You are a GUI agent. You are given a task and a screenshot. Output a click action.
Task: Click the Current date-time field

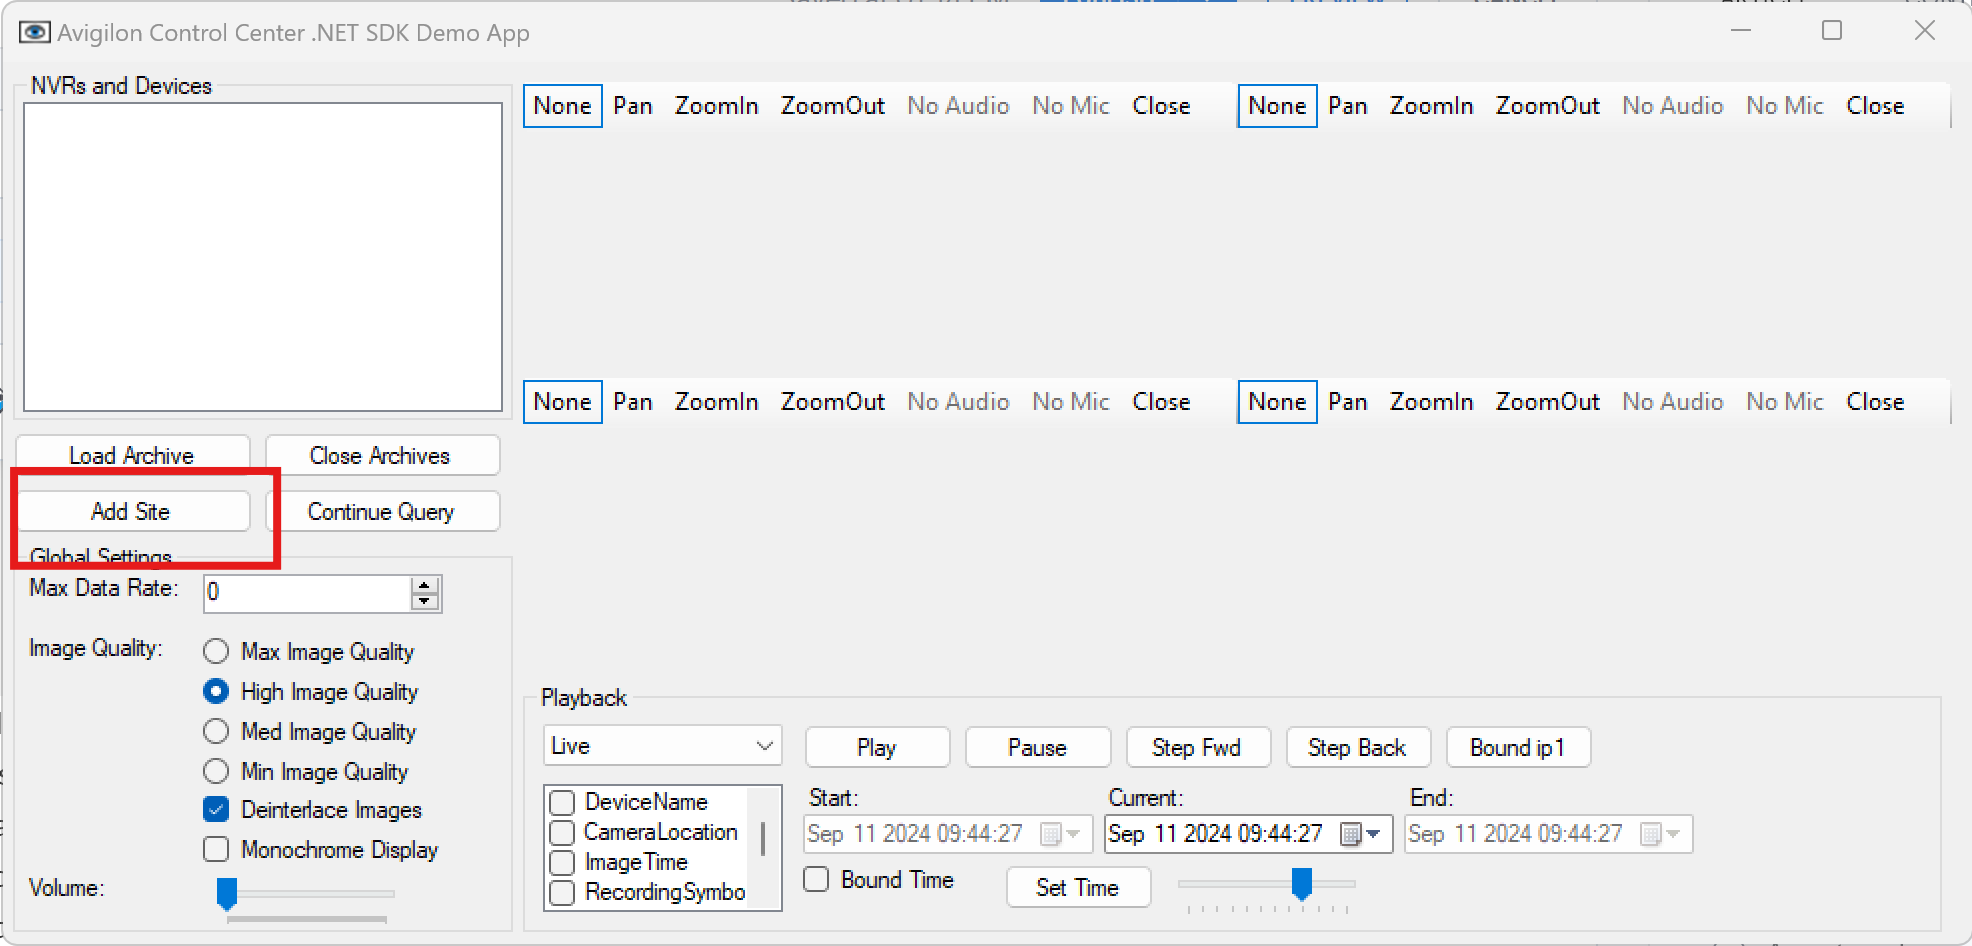click(1248, 834)
